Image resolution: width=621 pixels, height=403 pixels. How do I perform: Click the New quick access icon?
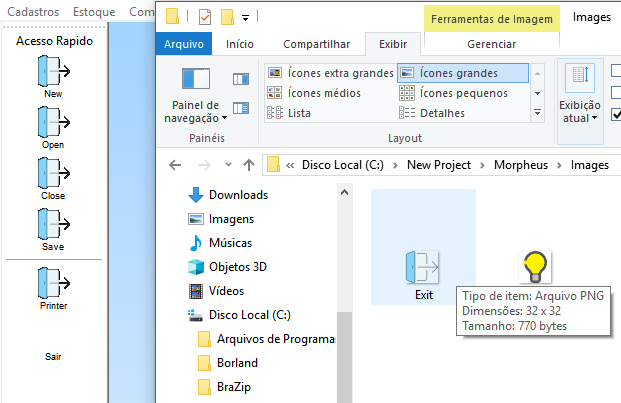pyautogui.click(x=54, y=71)
